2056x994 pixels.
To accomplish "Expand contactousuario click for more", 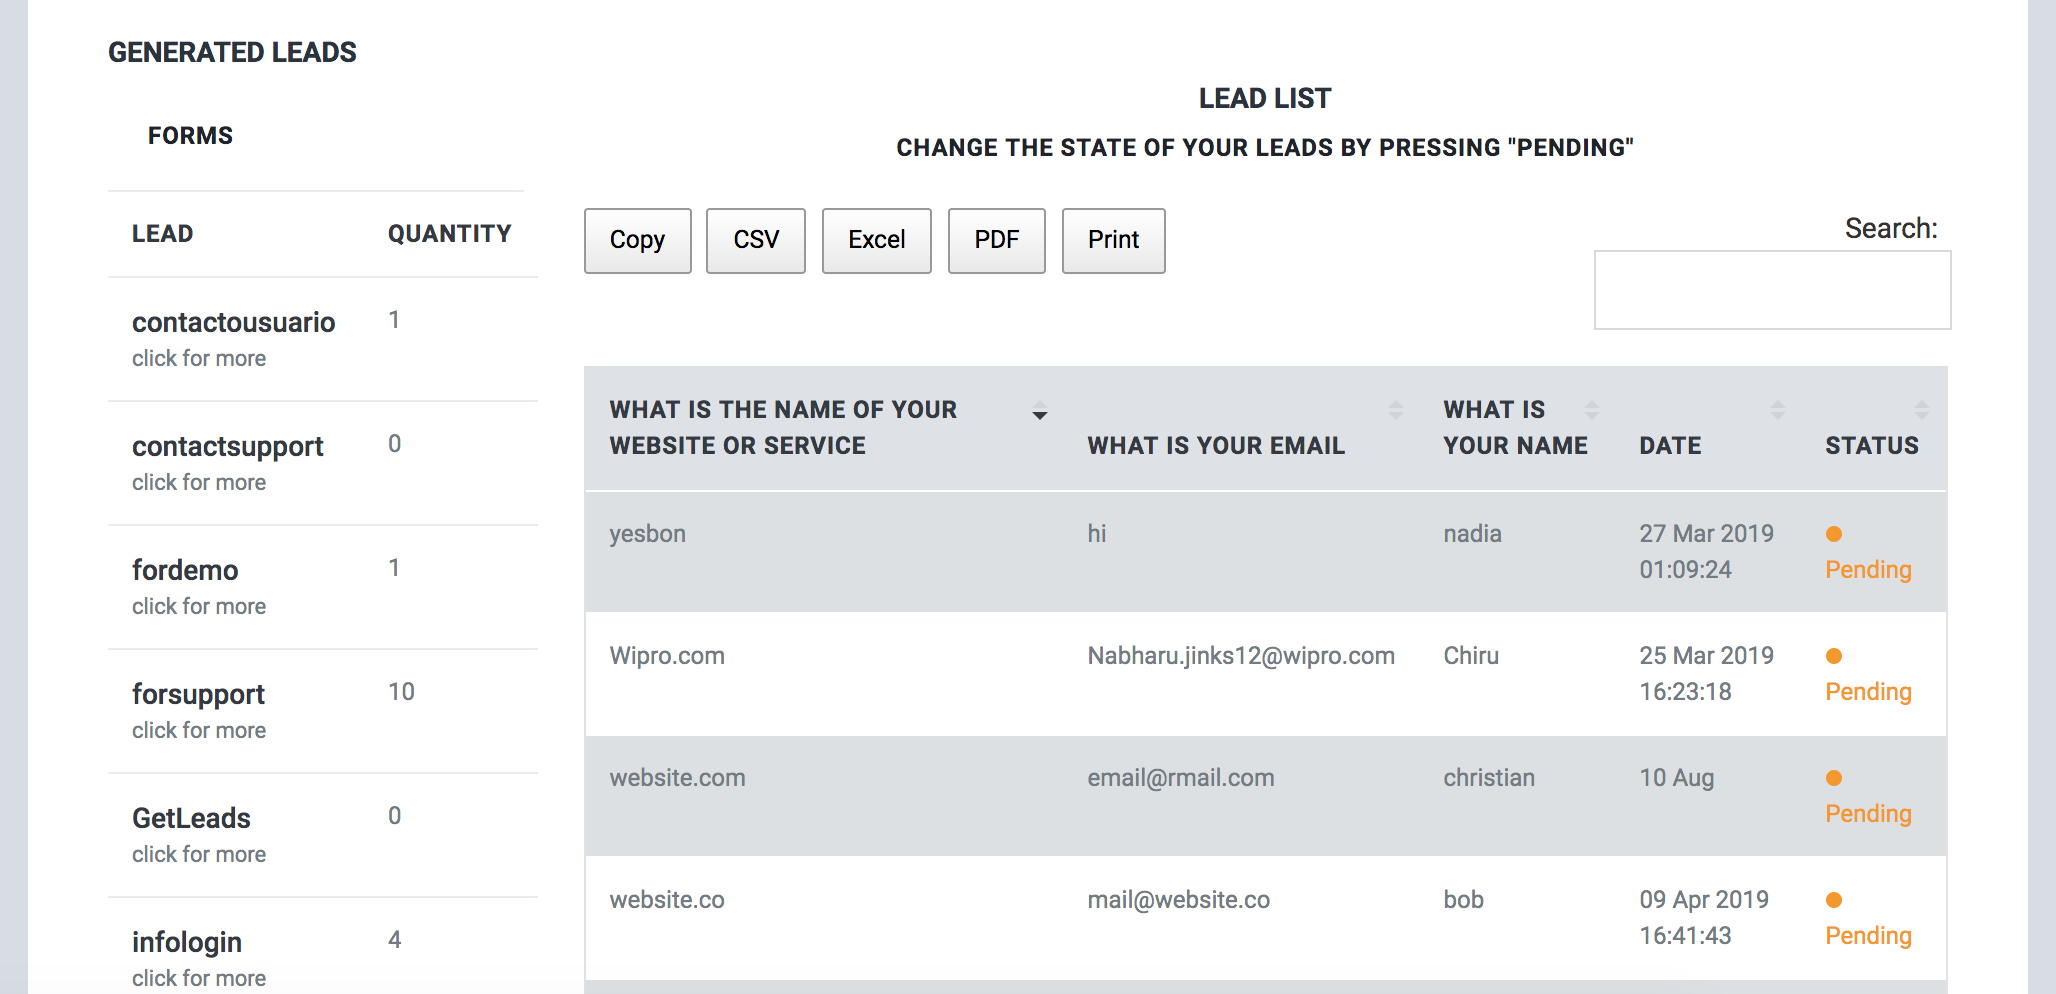I will pyautogui.click(x=199, y=359).
